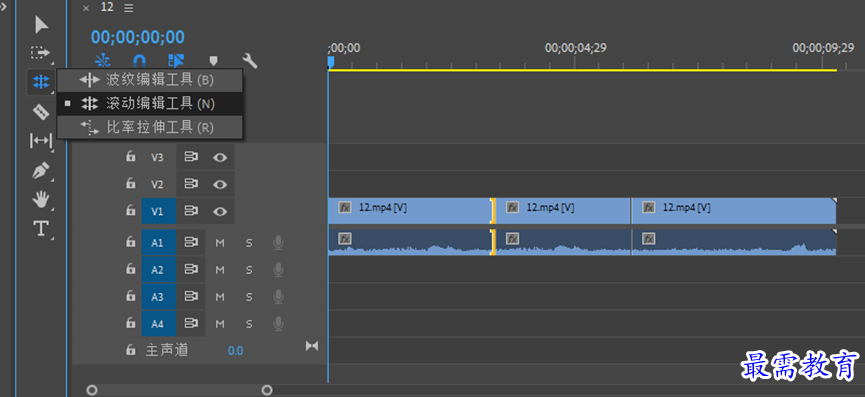The width and height of the screenshot is (865, 397).
Task: Toggle lock on track A4
Action: coord(131,323)
